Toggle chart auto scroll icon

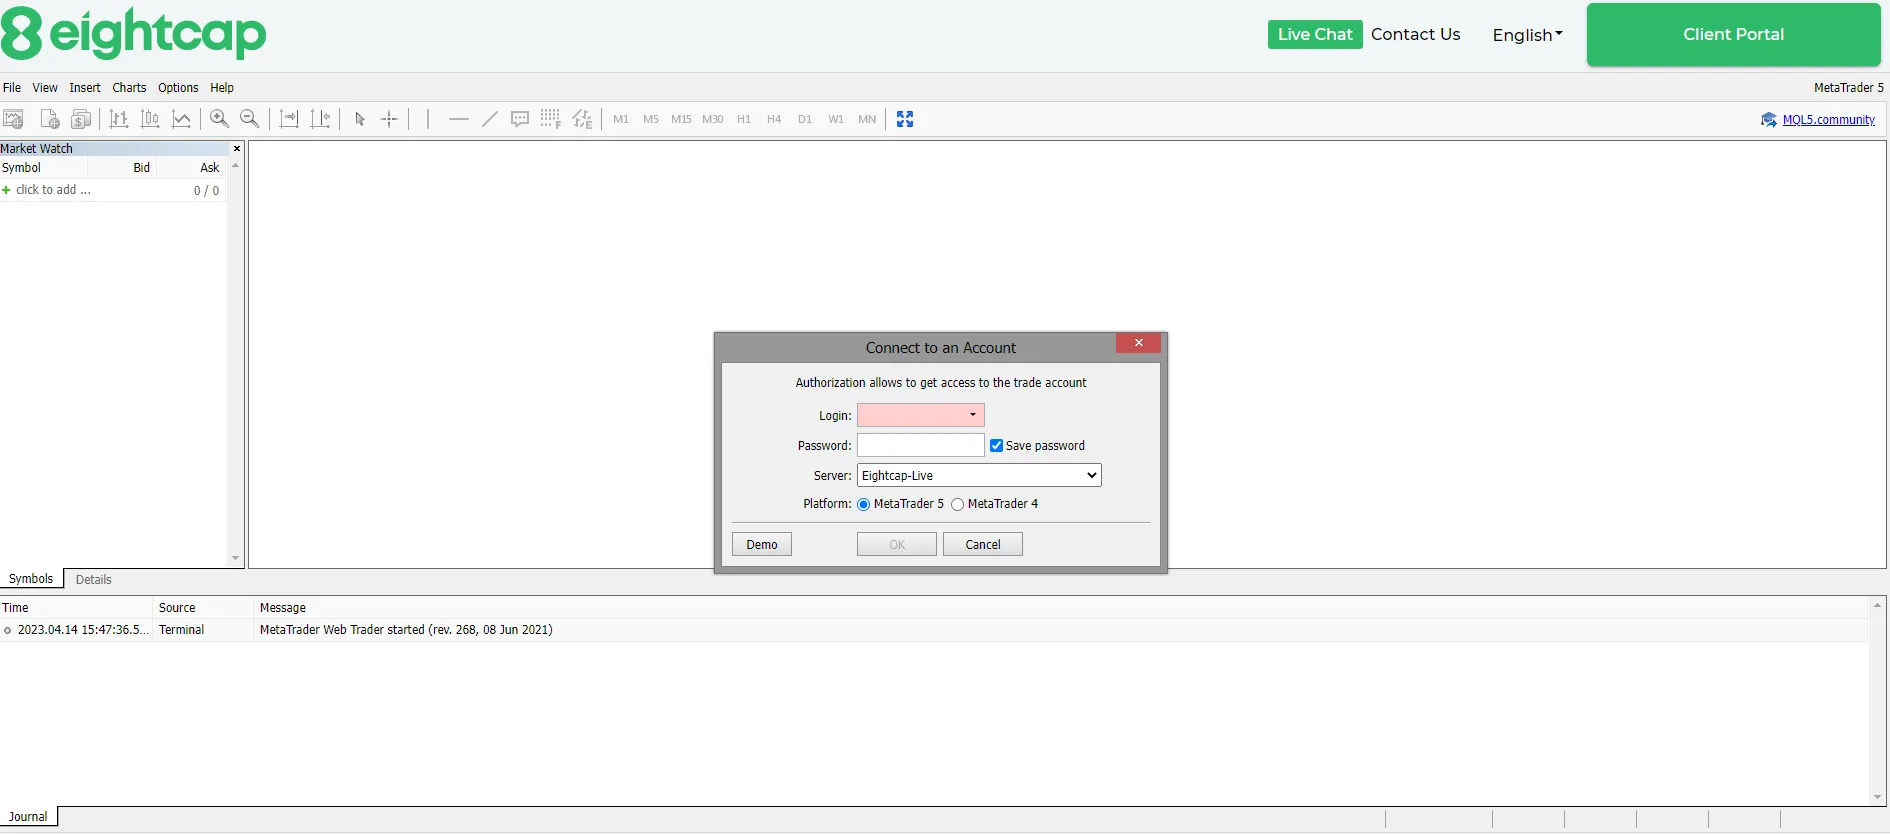pos(289,119)
